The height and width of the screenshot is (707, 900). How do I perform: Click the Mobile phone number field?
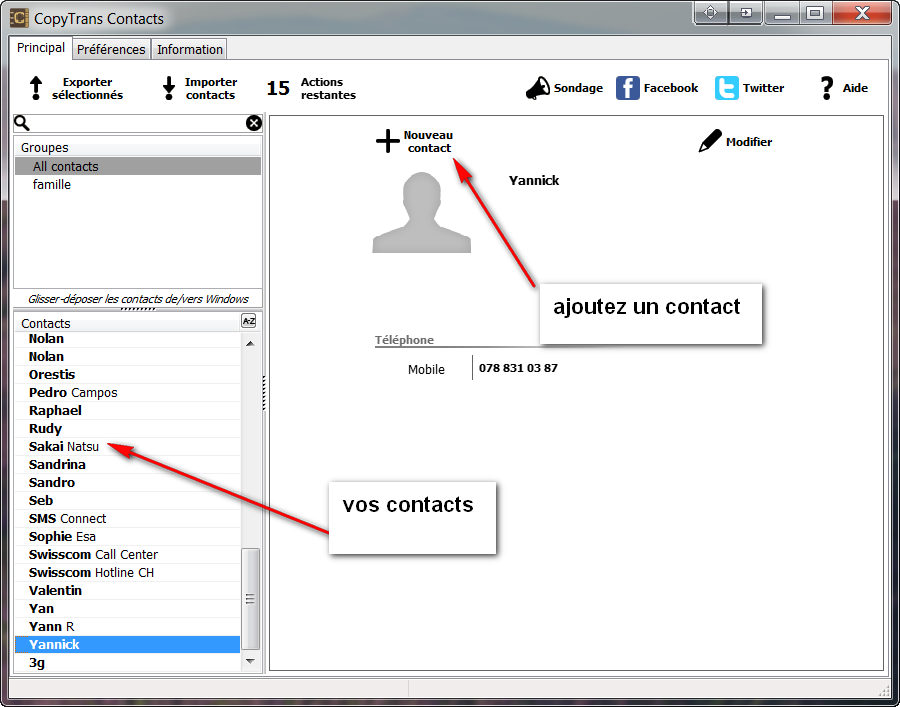pos(520,368)
